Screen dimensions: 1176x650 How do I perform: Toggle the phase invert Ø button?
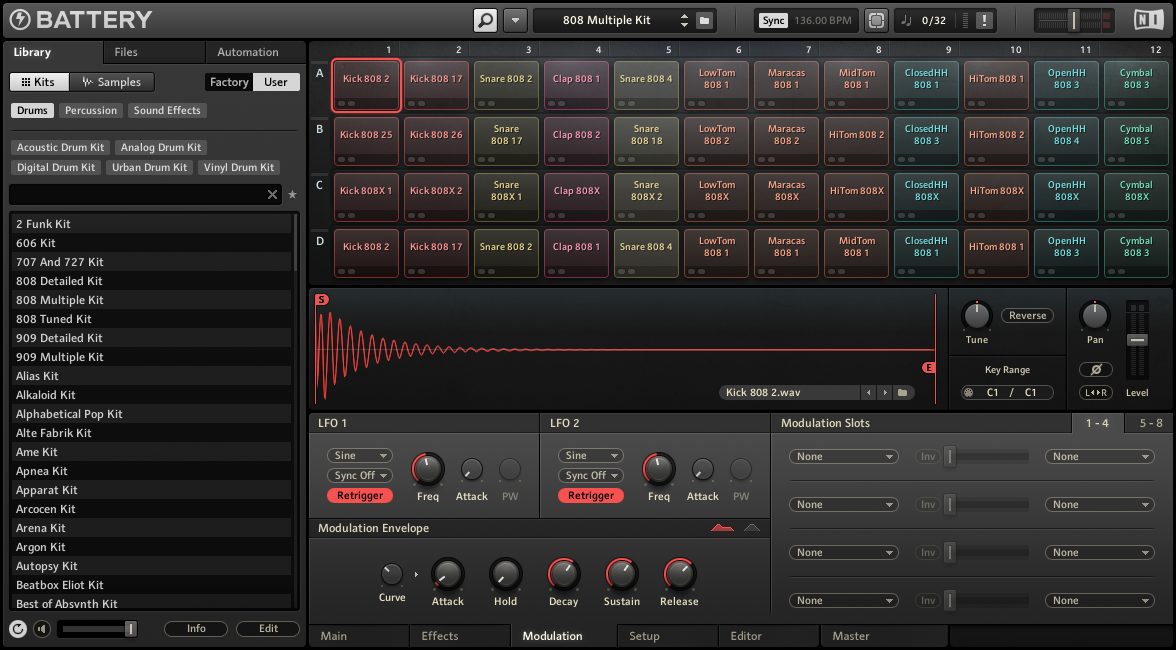click(x=1095, y=370)
